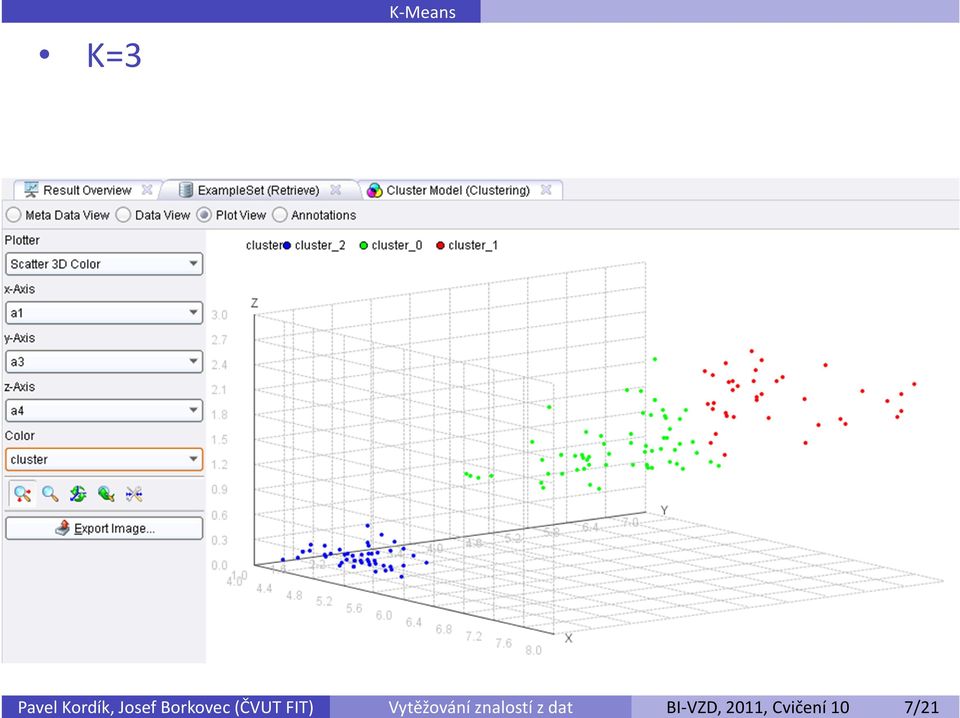Viewport: 960px width, 718px height.
Task: Select the Annotations radio button
Action: 279,215
